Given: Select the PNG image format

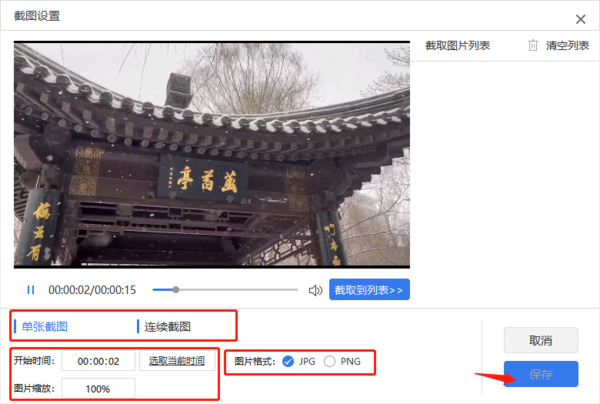Looking at the screenshot, I should point(329,361).
